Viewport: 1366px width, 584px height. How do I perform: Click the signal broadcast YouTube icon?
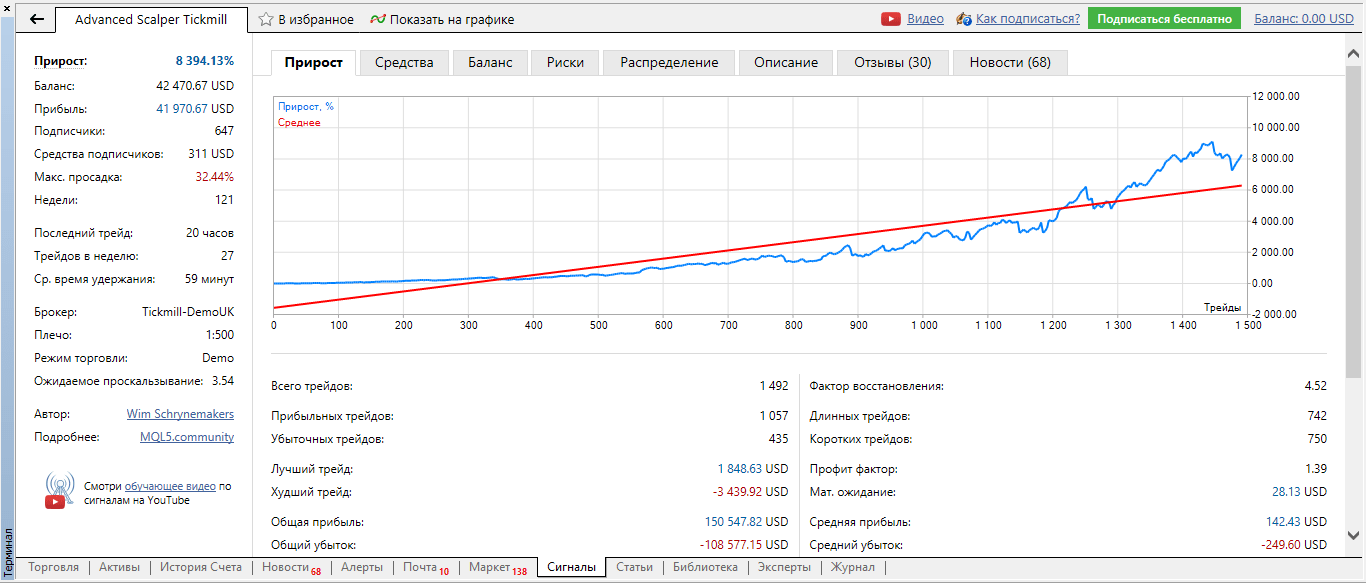(x=60, y=489)
